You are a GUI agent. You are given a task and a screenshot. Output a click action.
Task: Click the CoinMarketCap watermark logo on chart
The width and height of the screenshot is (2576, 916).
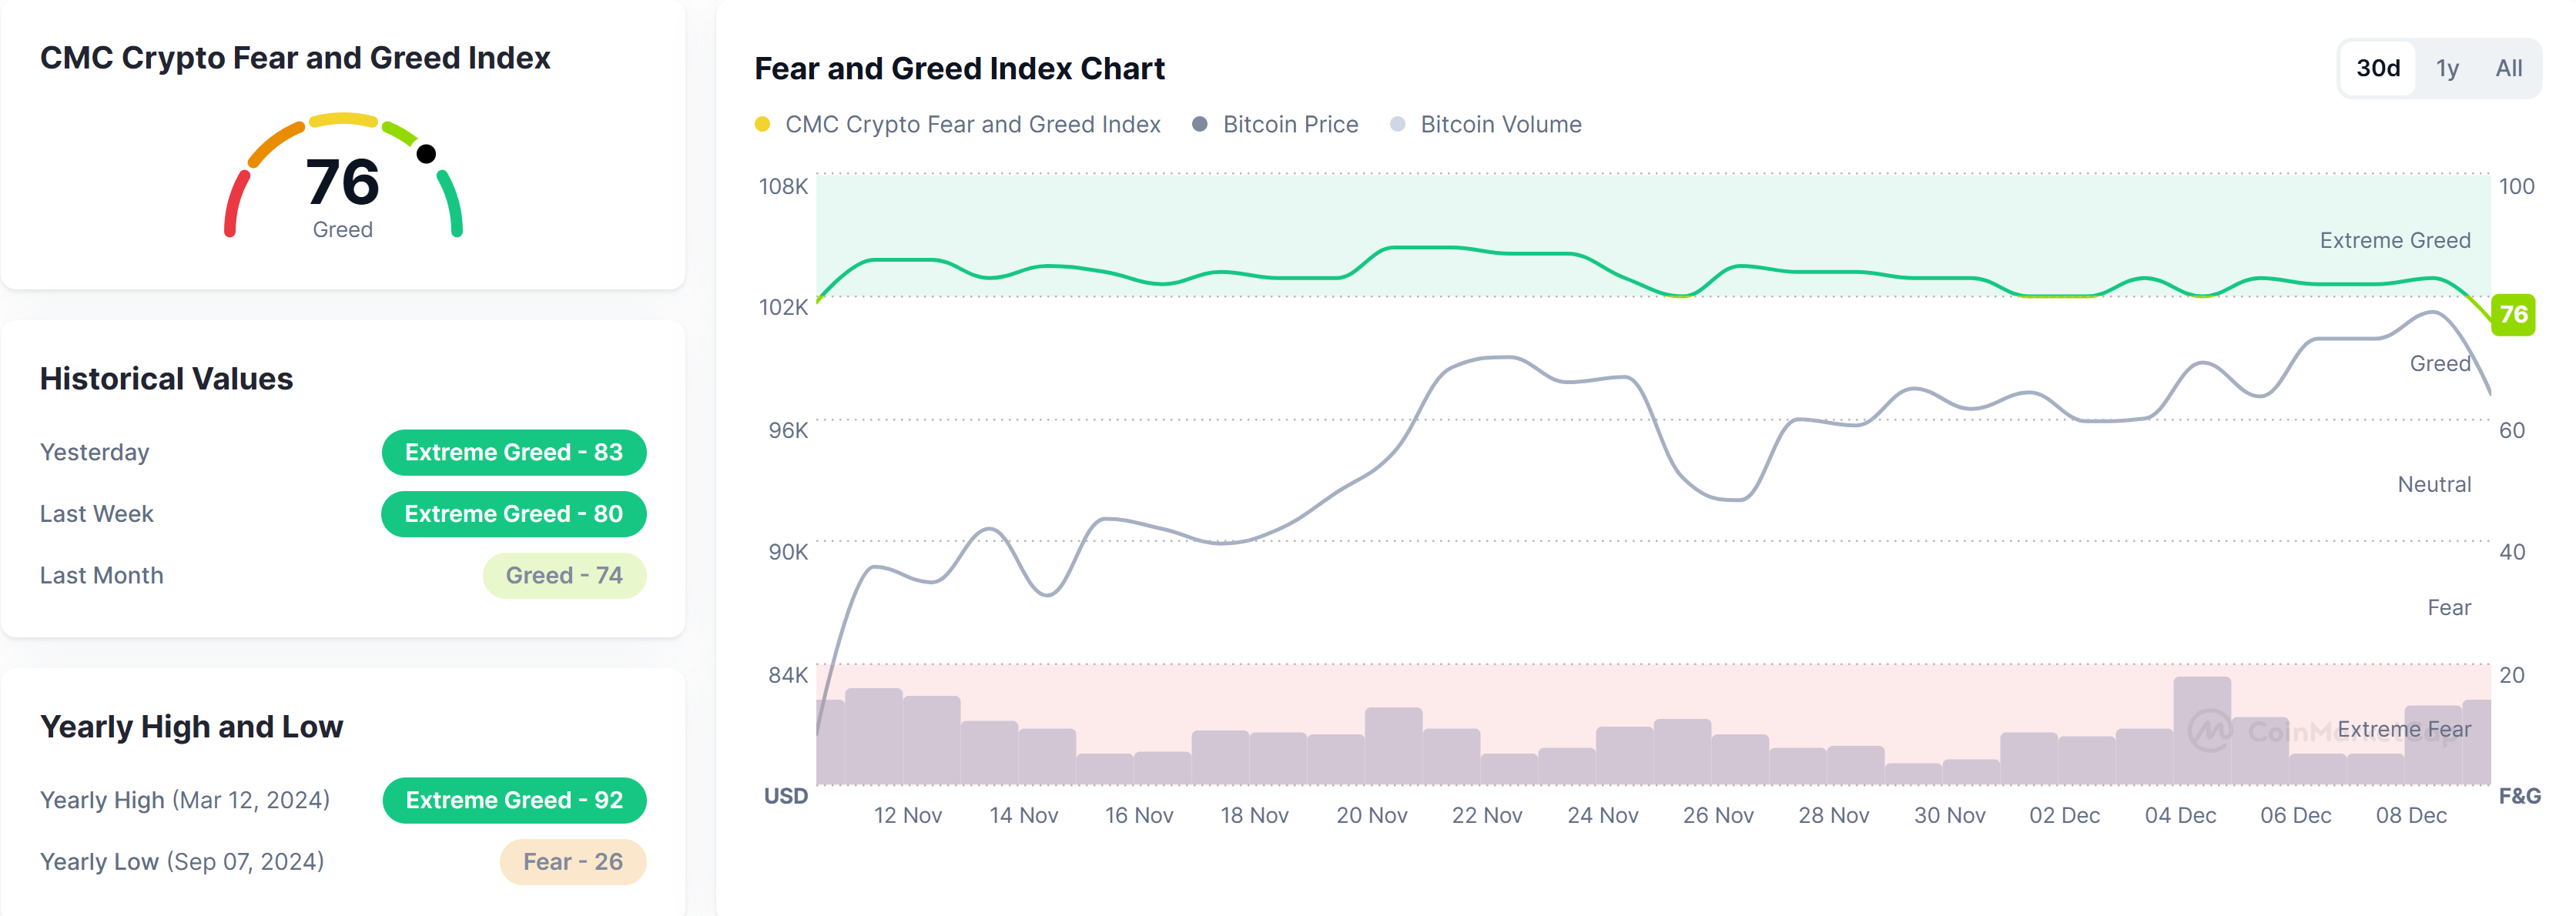tap(2210, 730)
